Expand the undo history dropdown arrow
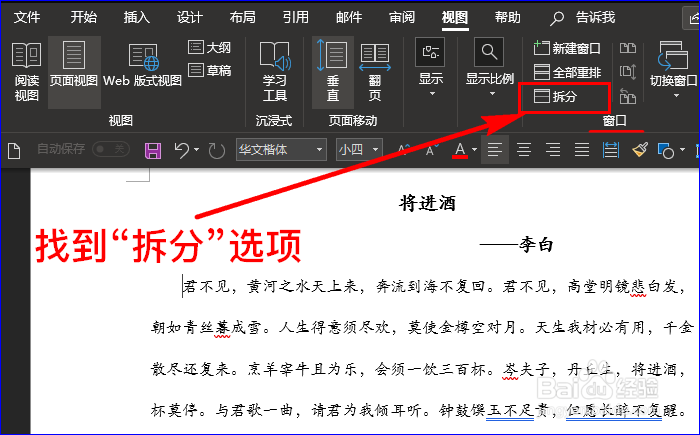Screen dimensions: 700x435 point(196,150)
